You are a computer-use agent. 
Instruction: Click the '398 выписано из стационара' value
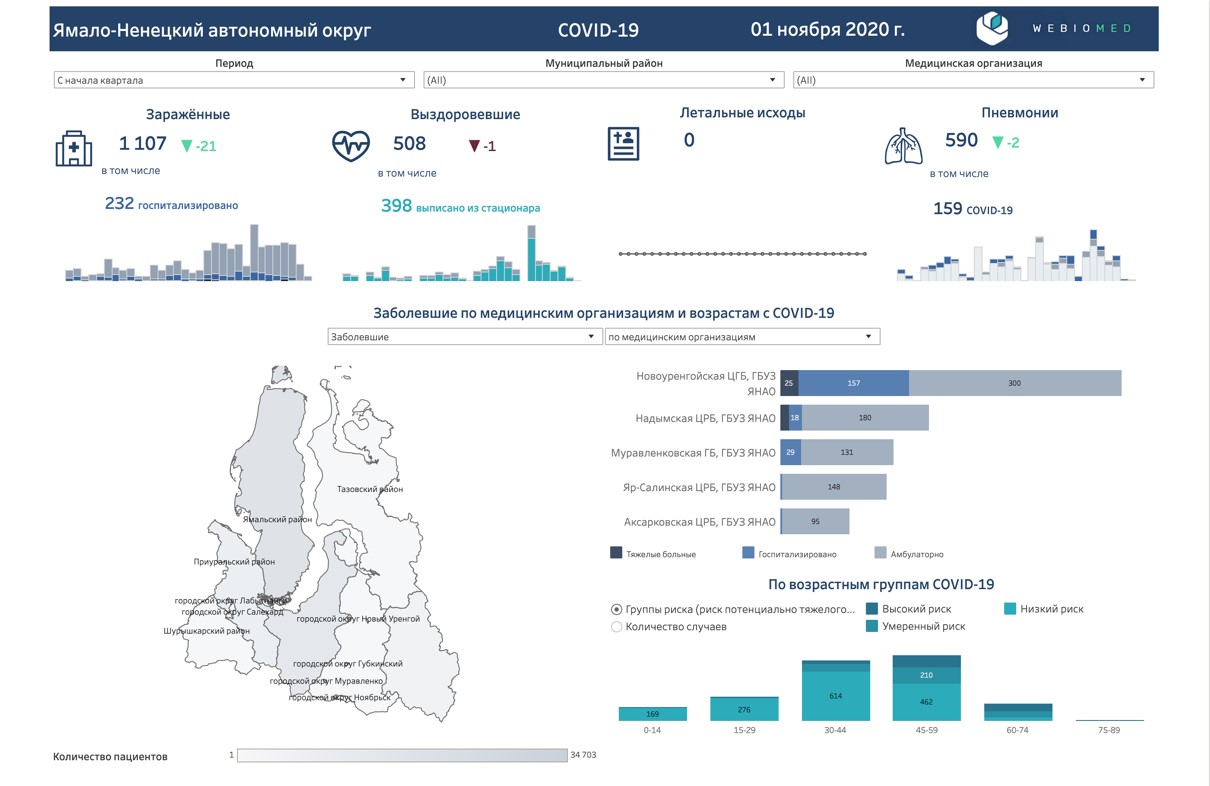coord(460,206)
